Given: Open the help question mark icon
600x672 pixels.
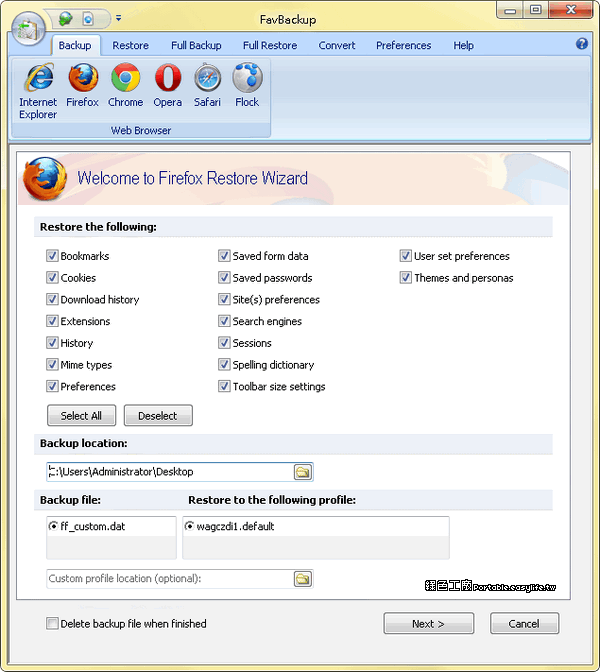Looking at the screenshot, I should click(x=582, y=44).
